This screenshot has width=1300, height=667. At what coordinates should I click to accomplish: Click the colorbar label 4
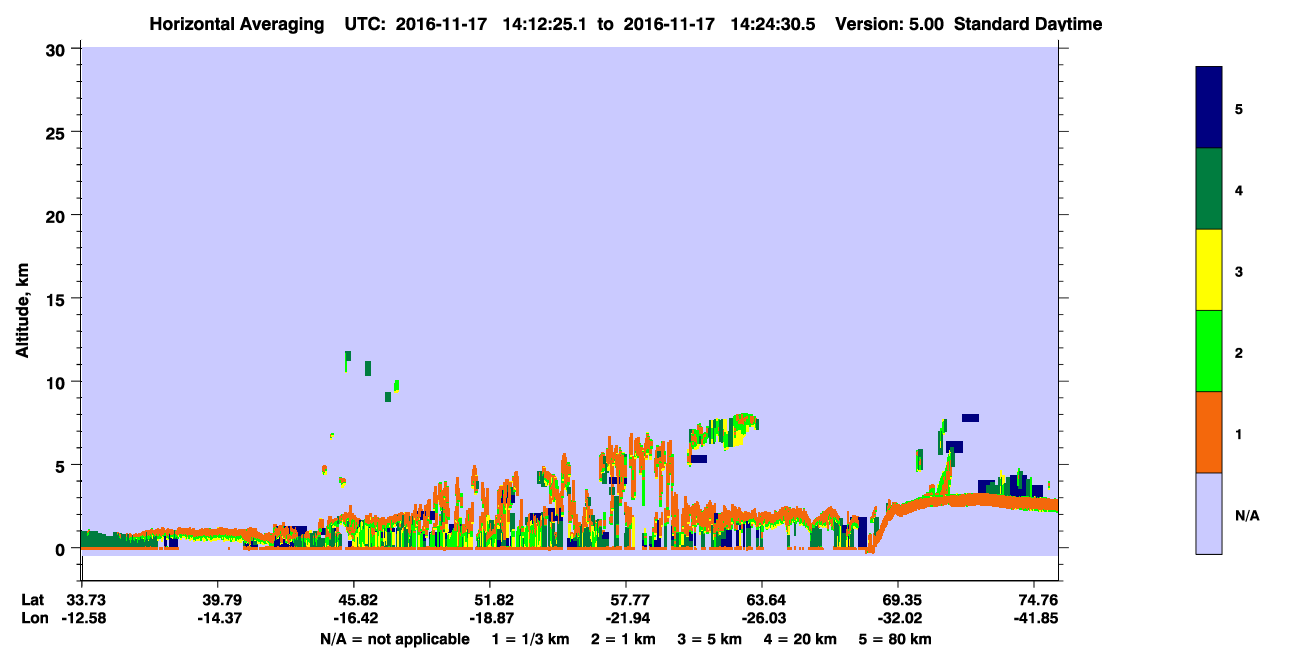tap(1238, 189)
